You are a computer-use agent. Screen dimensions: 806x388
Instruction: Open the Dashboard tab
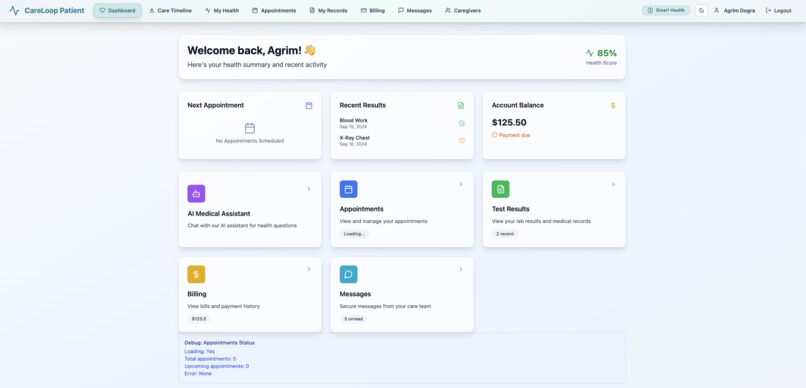pos(117,10)
